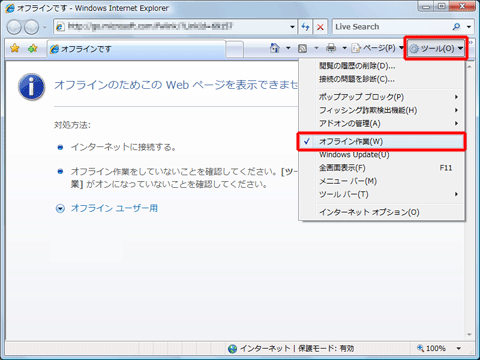Select Windows Update(U) from the menu
This screenshot has width=480, height=360.
[382, 155]
